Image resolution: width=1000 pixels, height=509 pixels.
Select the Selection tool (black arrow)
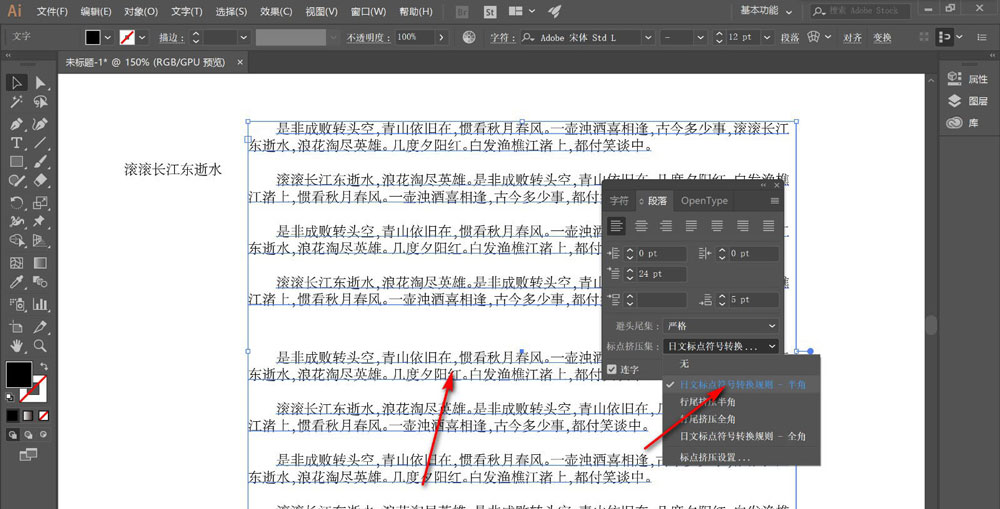(17, 83)
